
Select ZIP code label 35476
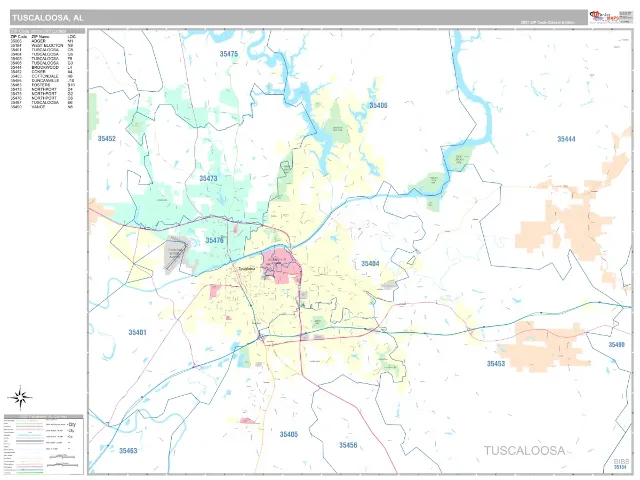214,240
